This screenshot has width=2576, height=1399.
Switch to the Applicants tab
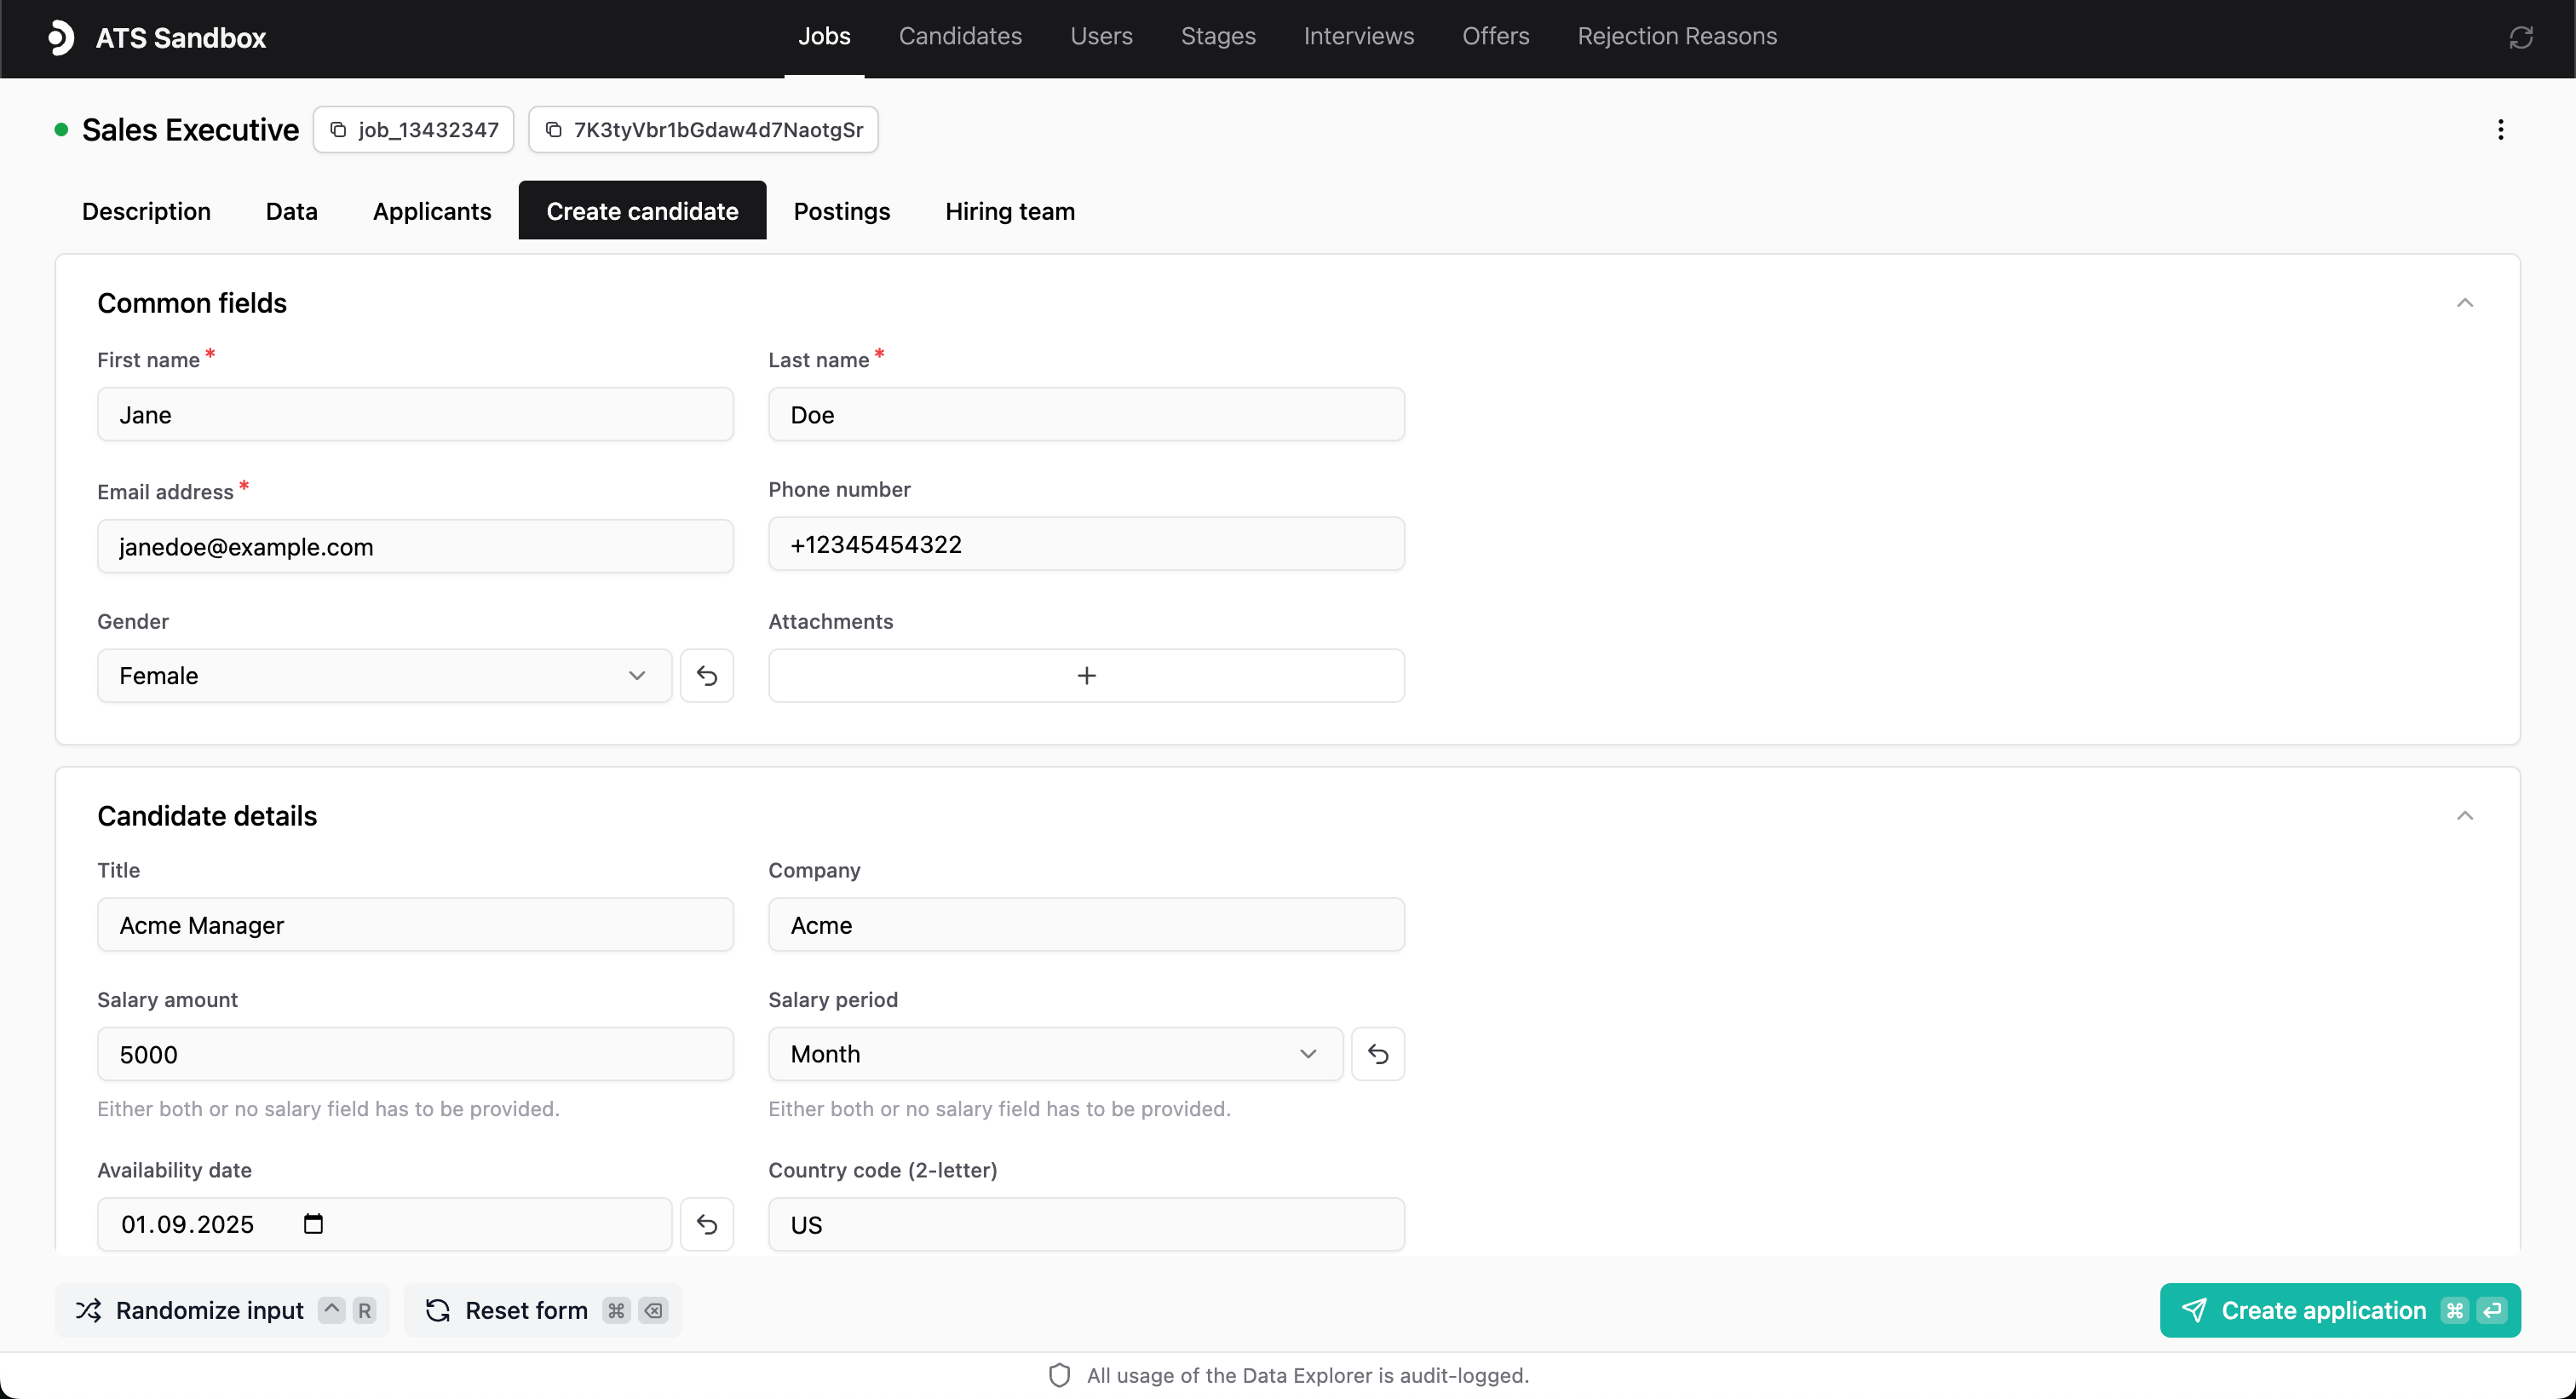(x=432, y=211)
